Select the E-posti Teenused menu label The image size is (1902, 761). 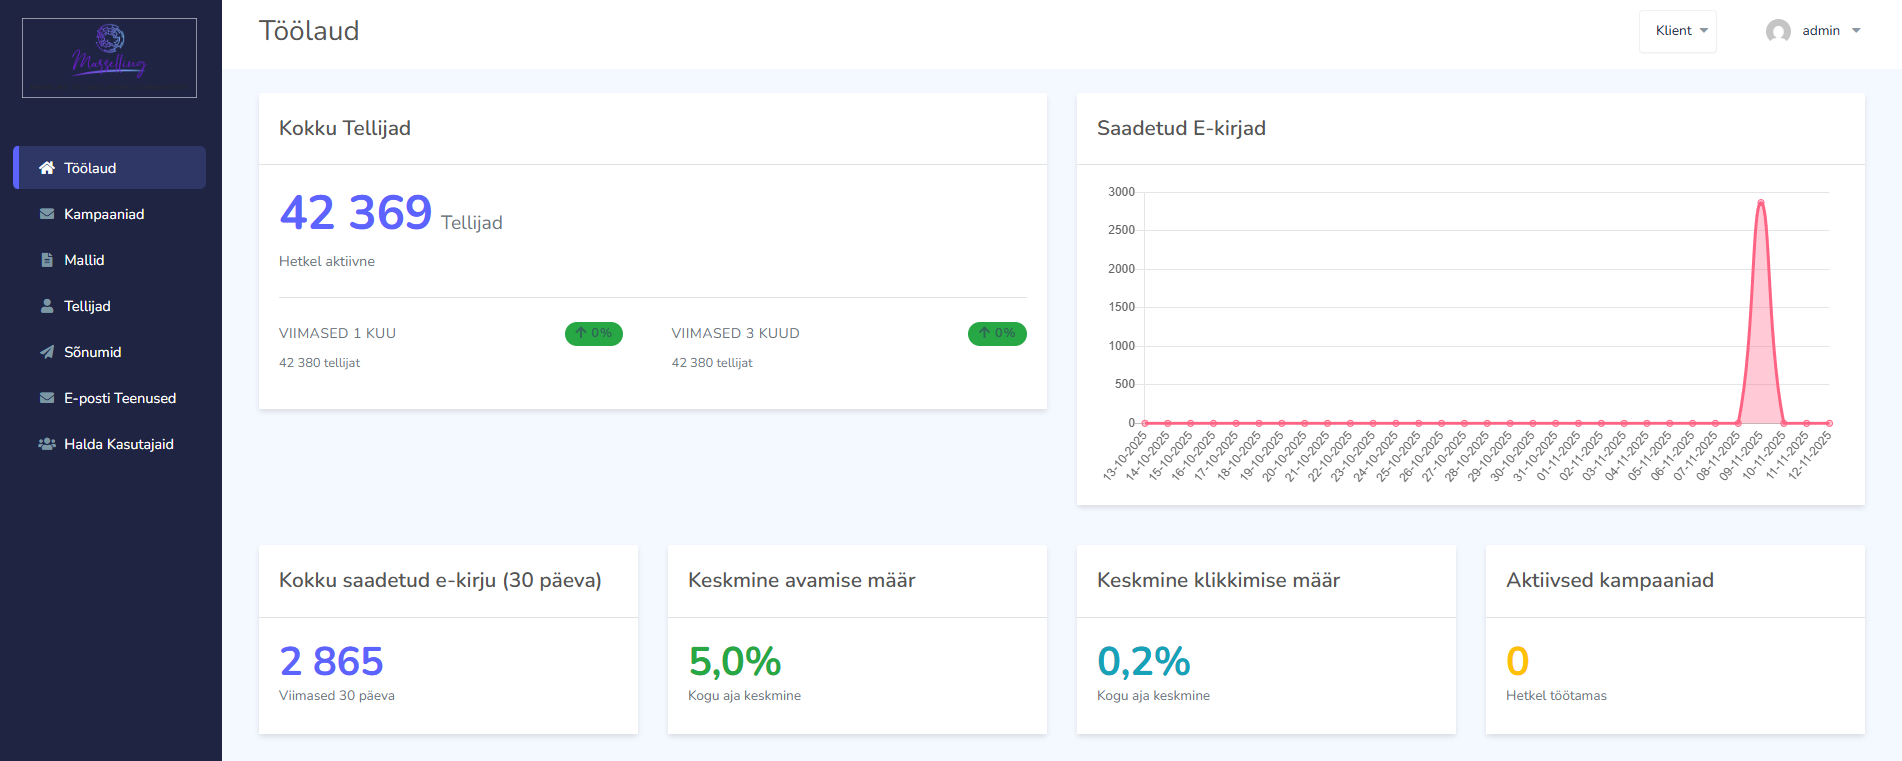point(120,398)
